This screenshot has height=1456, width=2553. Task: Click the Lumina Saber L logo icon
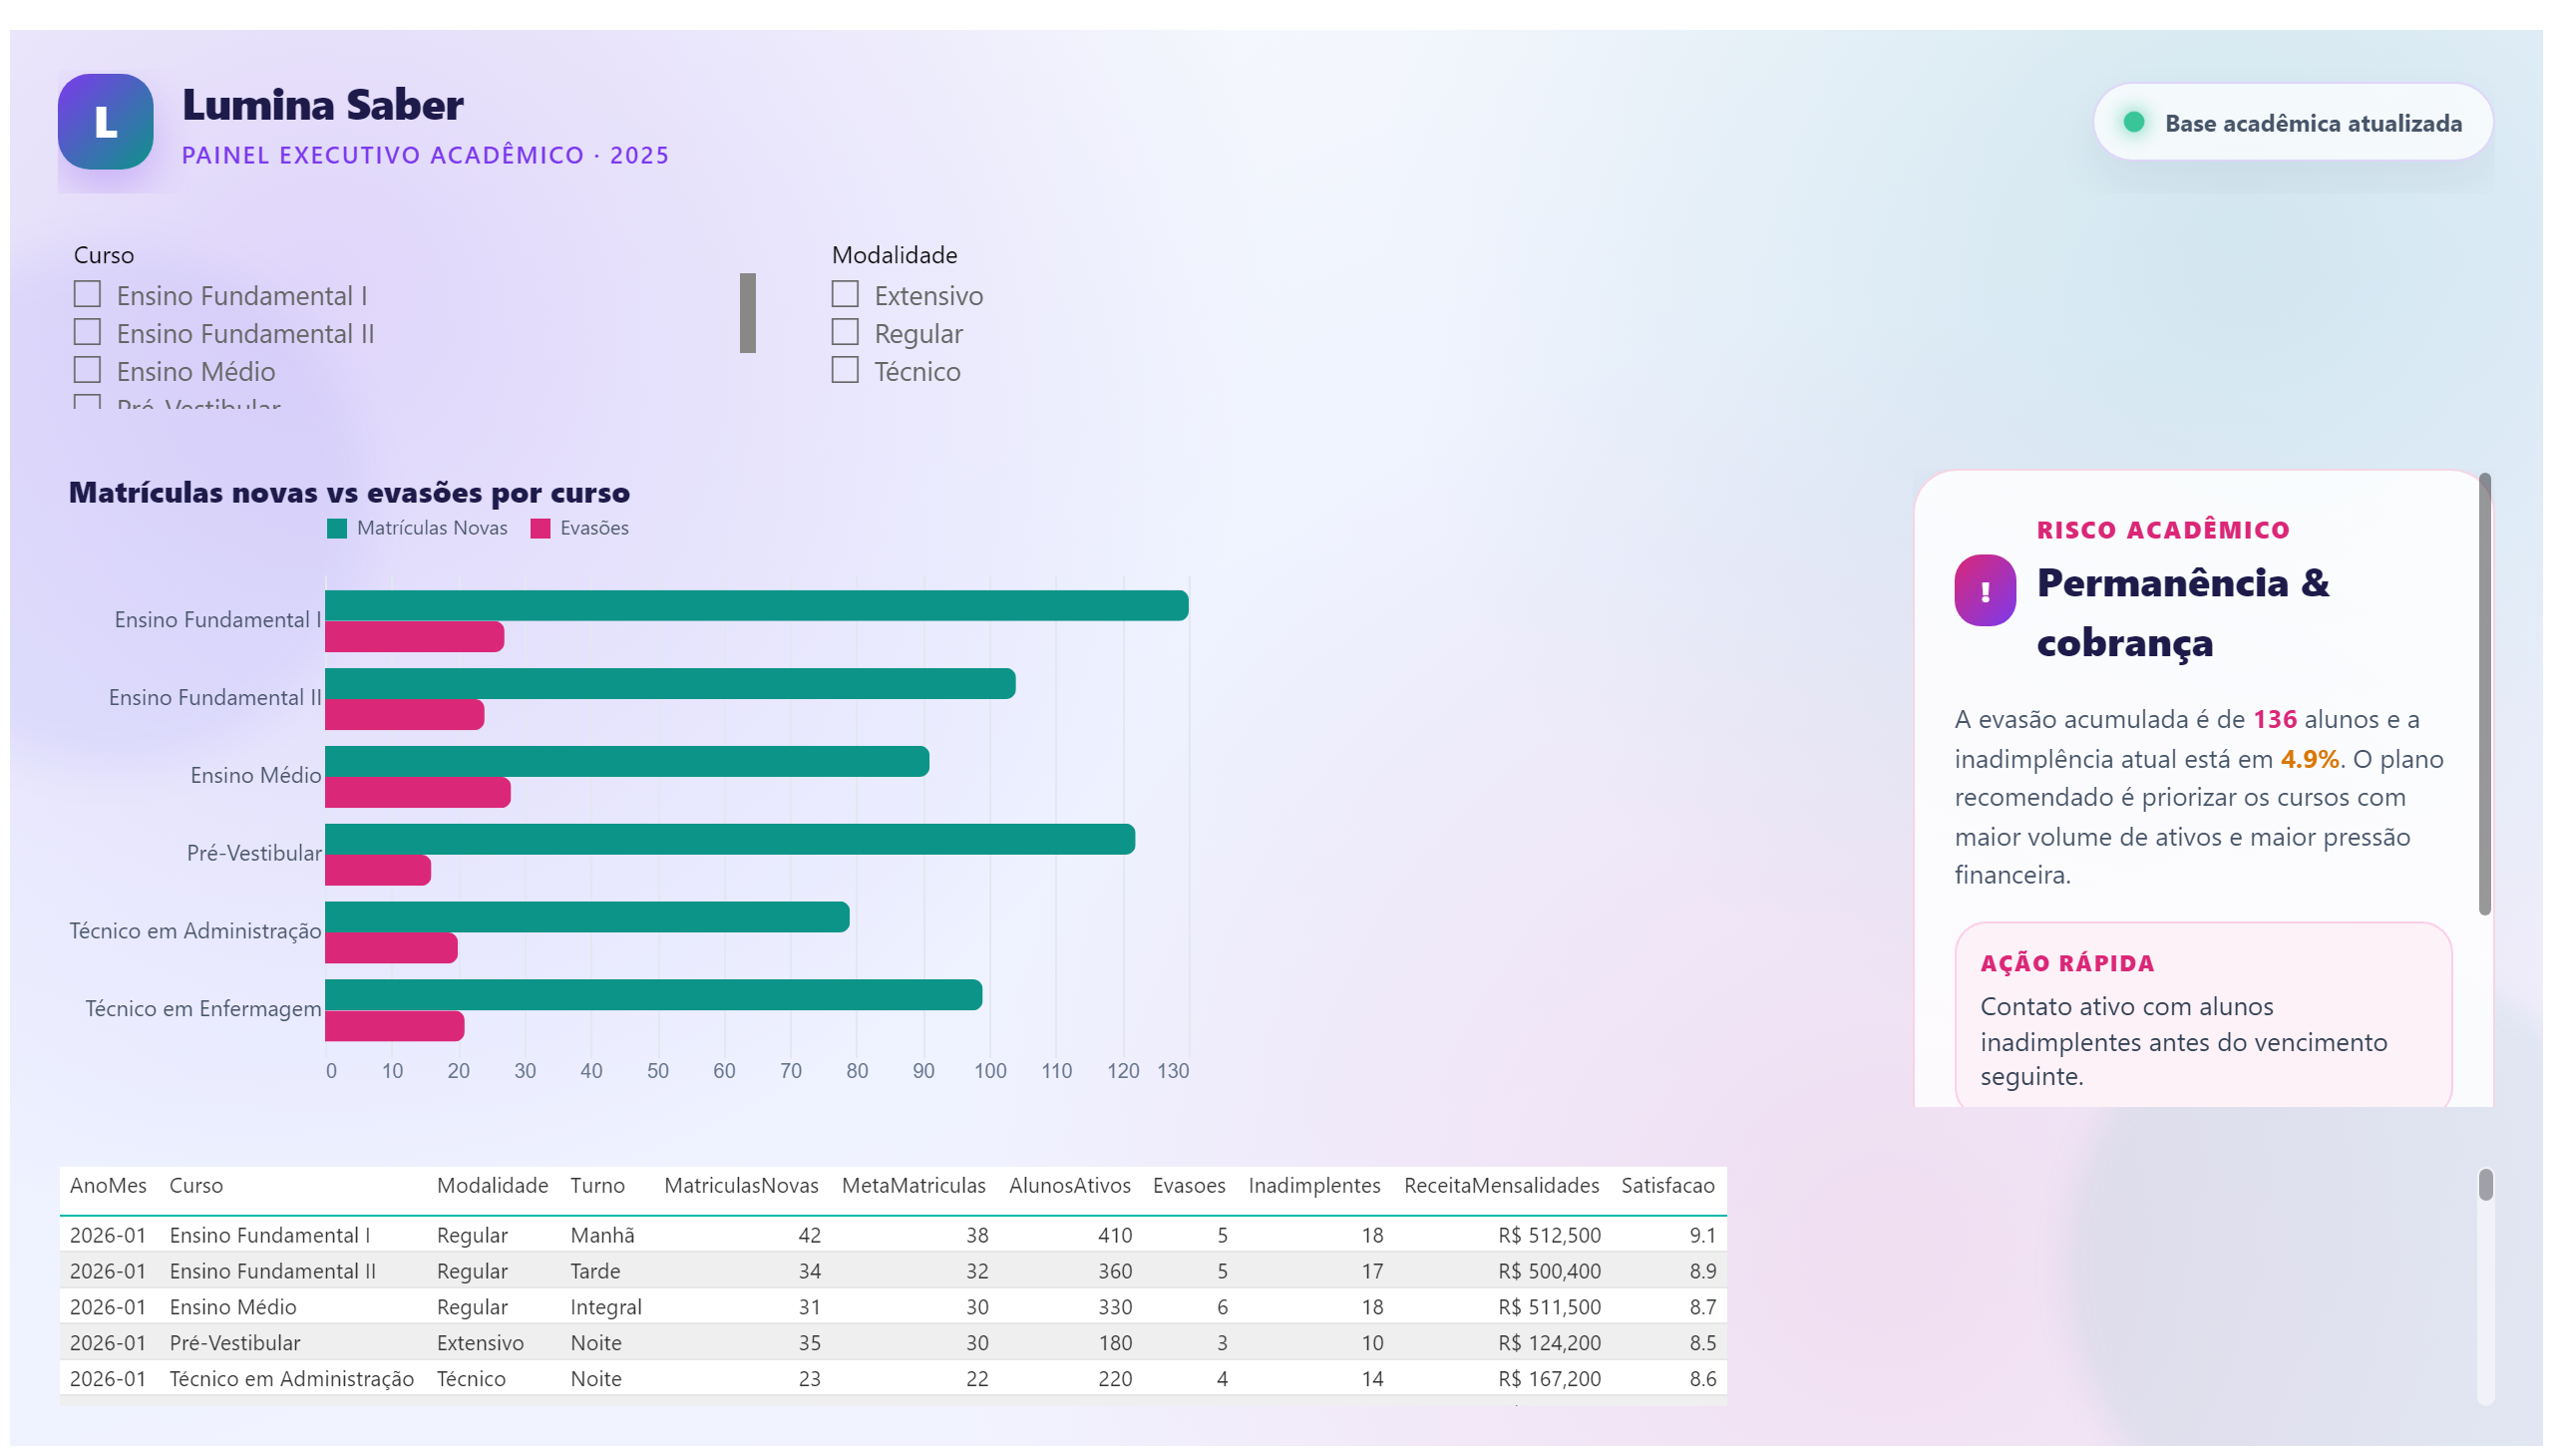tap(105, 122)
